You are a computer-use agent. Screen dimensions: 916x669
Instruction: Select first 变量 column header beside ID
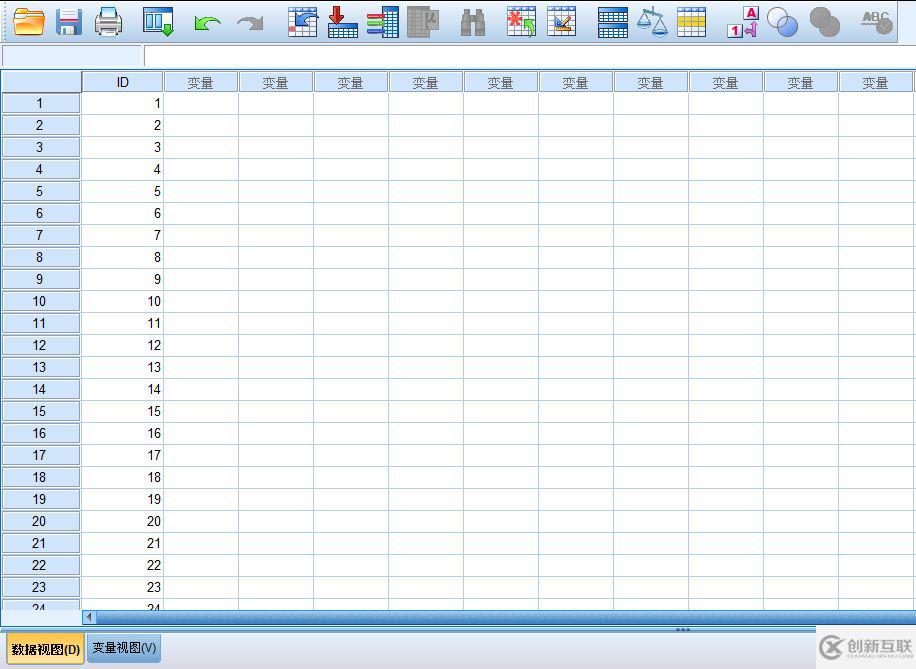pos(201,82)
